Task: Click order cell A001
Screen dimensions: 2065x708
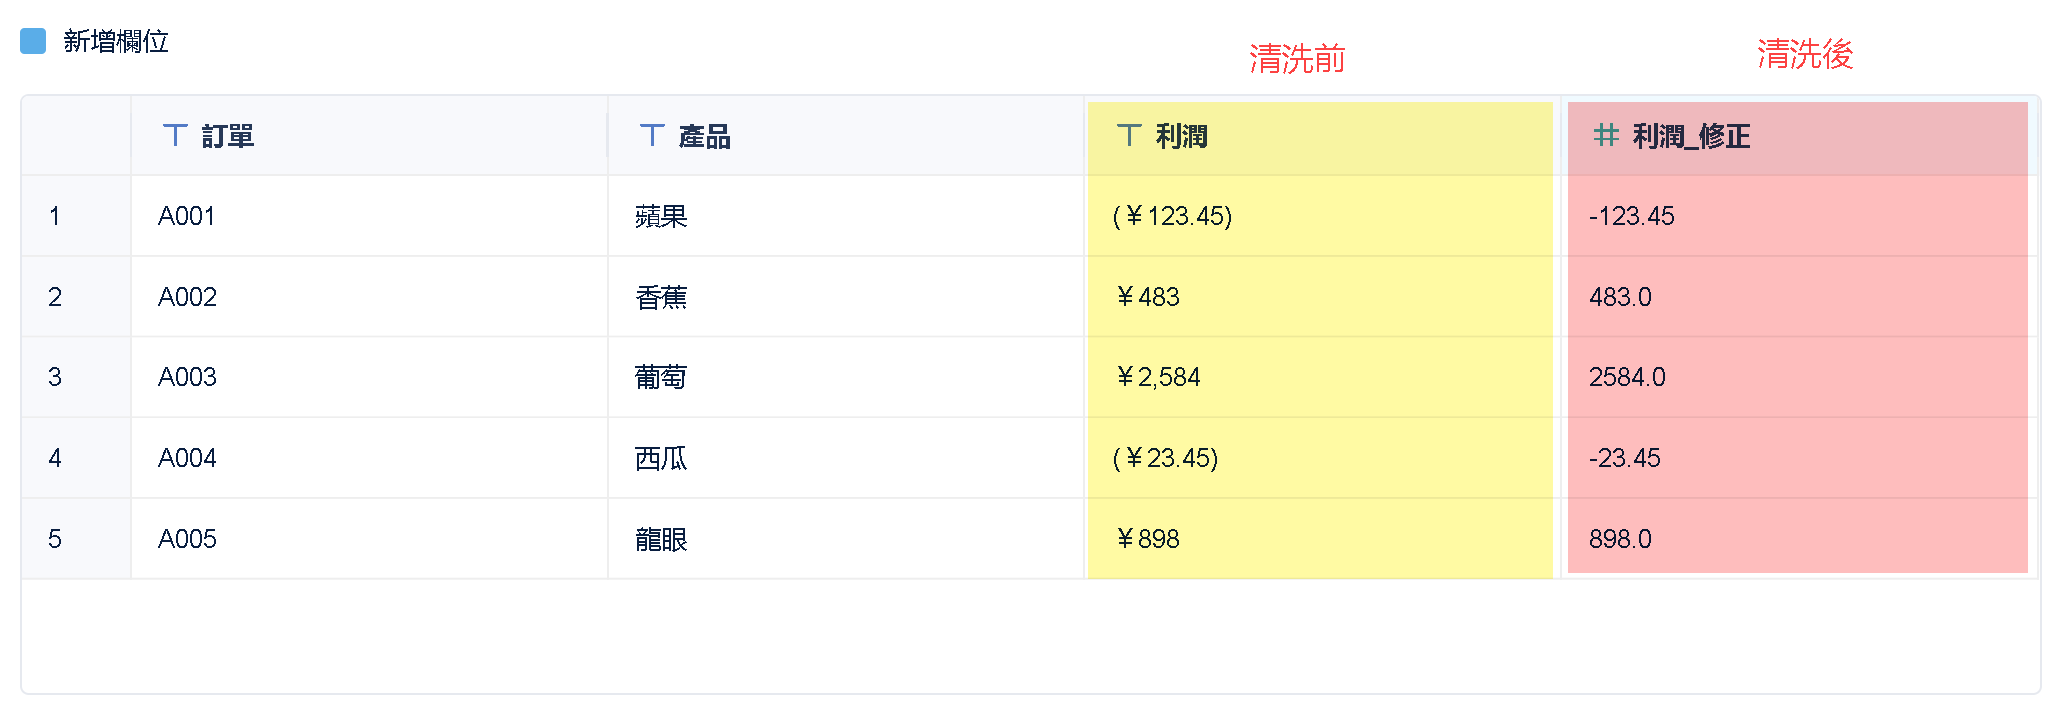Action: (187, 216)
